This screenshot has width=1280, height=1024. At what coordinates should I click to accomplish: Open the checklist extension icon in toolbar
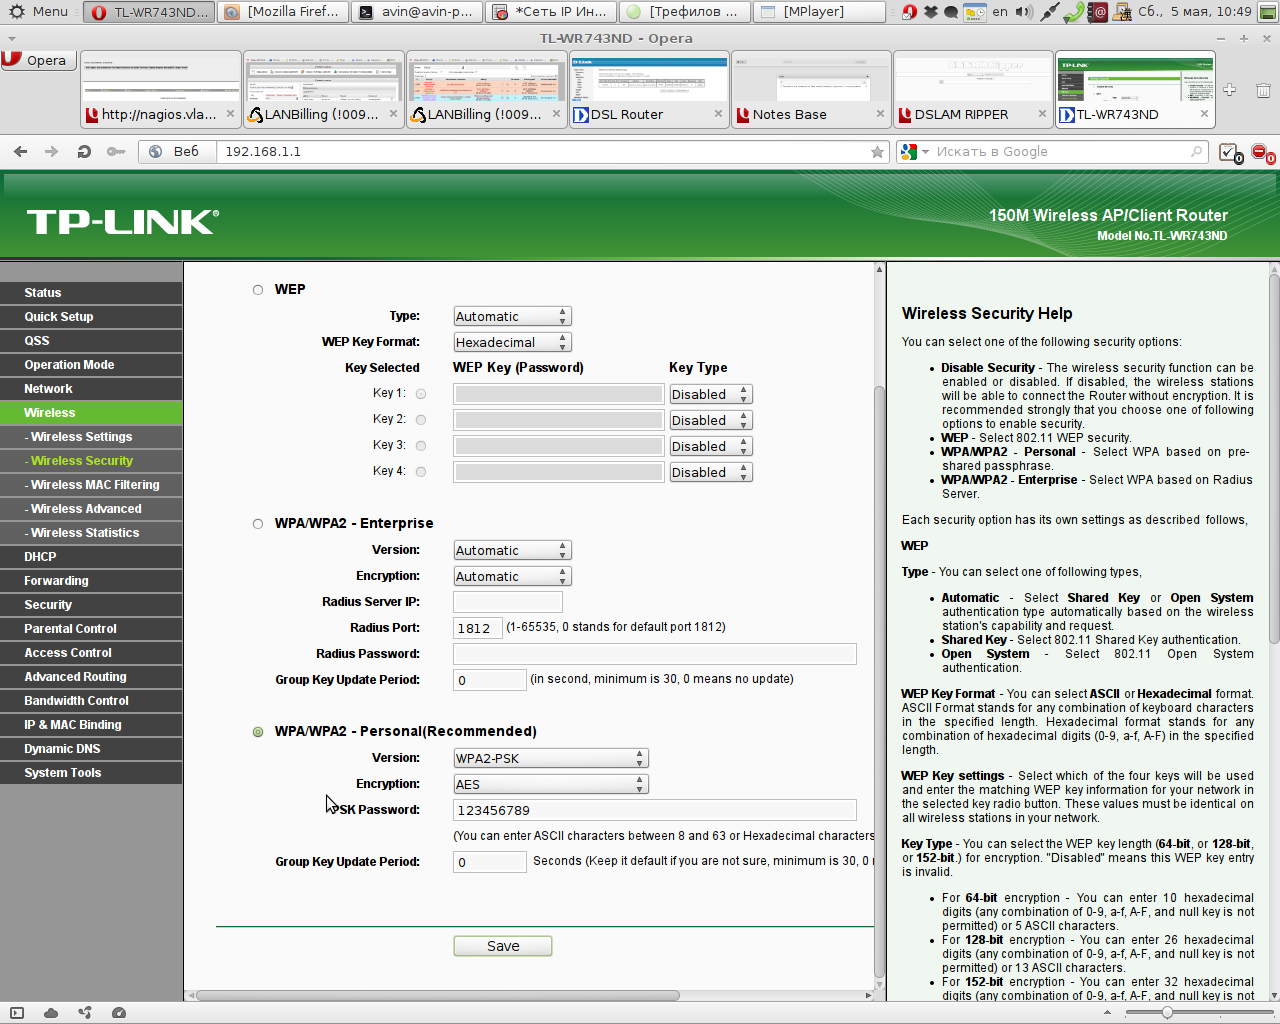click(x=1230, y=153)
